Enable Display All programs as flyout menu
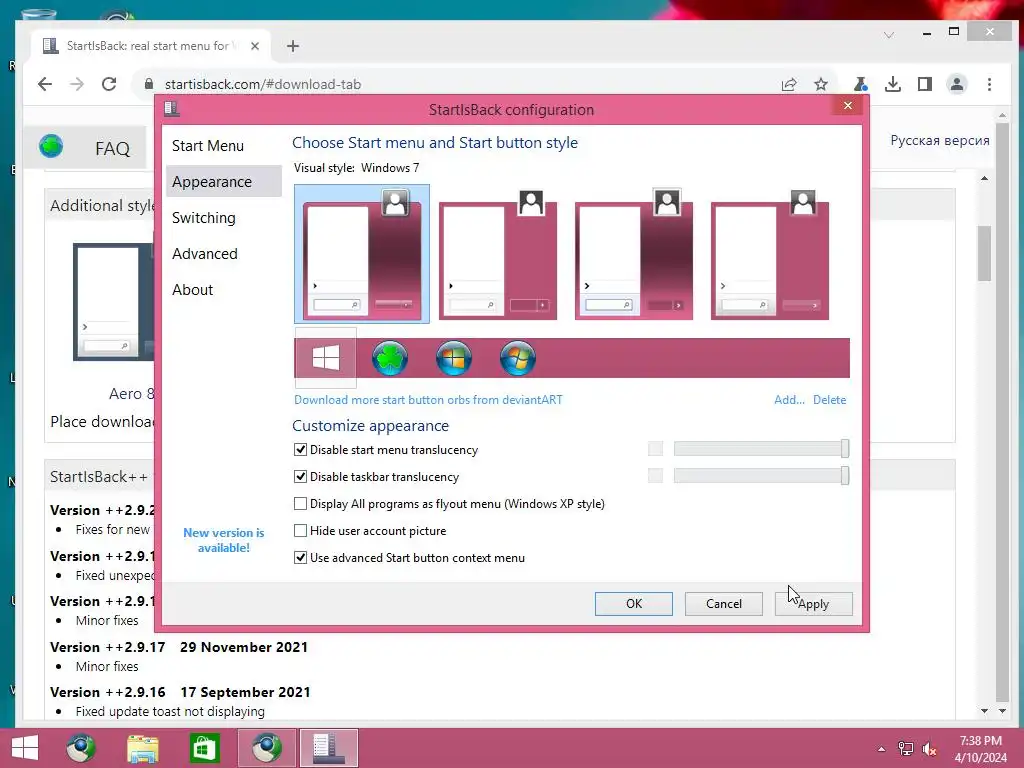The image size is (1024, 768). (x=300, y=504)
